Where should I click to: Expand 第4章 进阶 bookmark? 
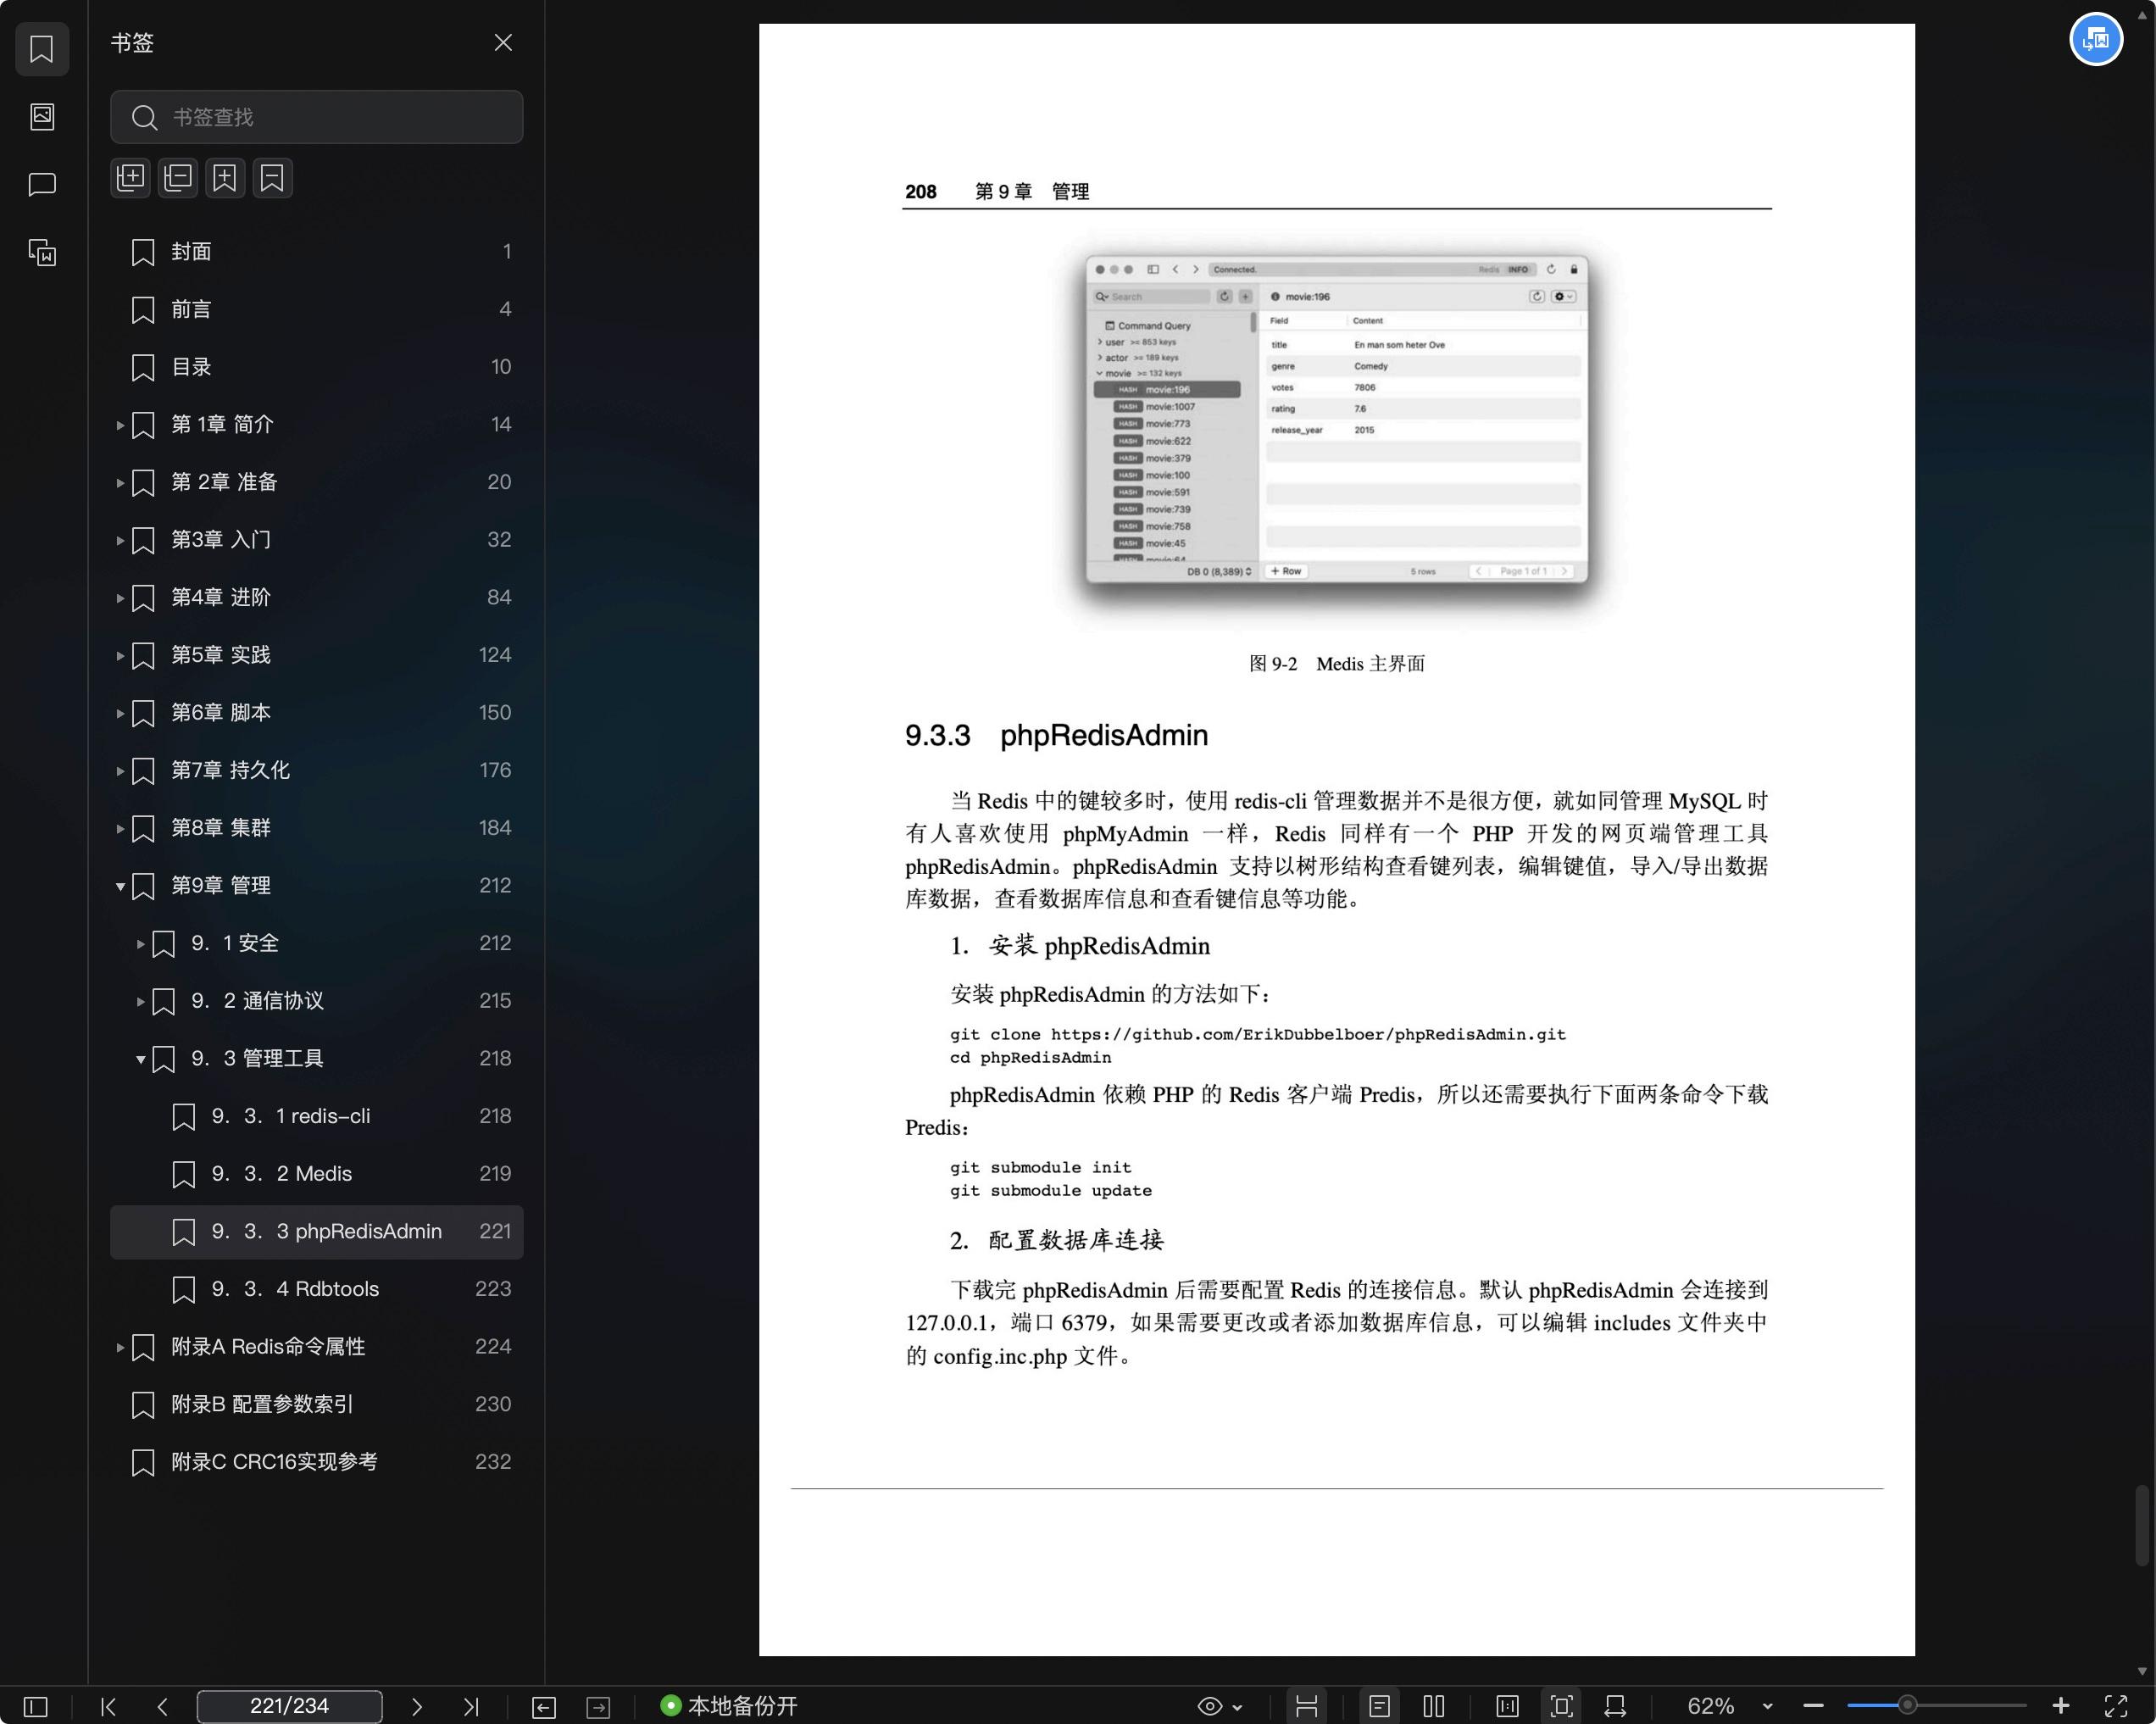point(120,598)
